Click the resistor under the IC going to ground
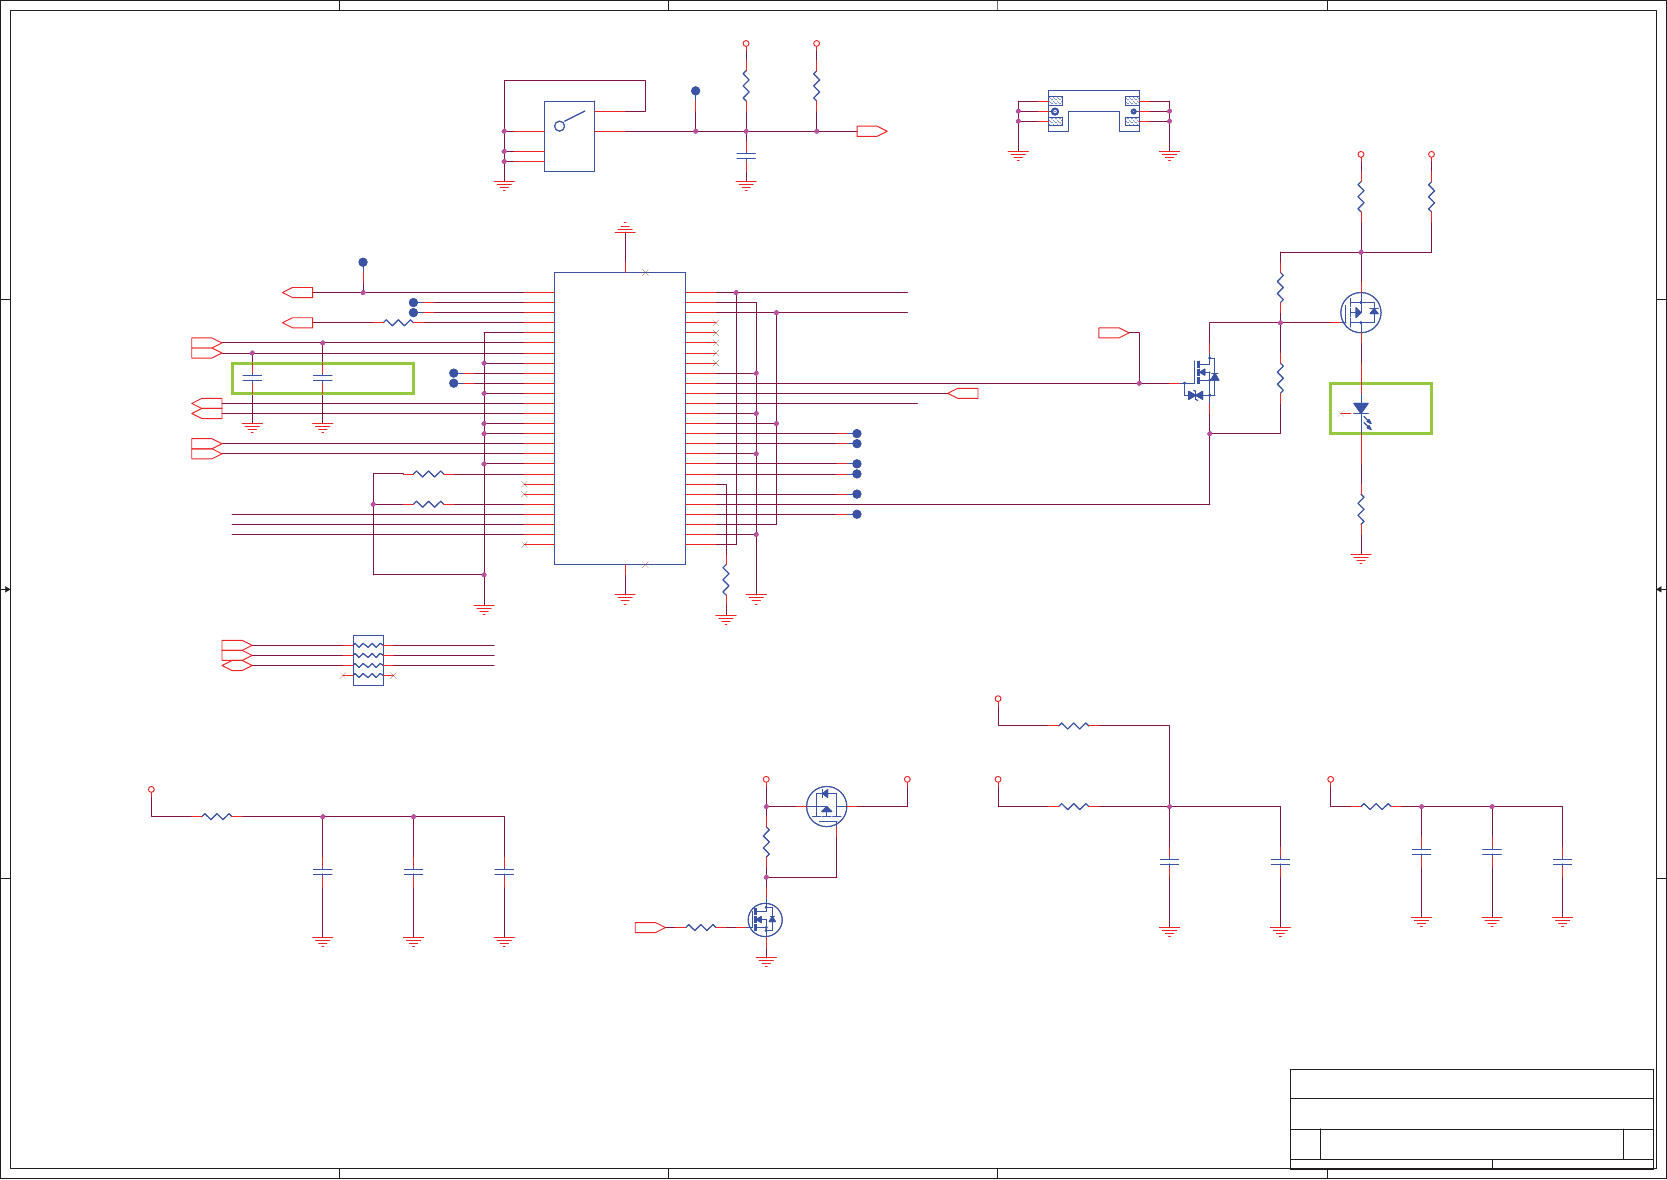This screenshot has height=1180, width=1667. tap(726, 580)
